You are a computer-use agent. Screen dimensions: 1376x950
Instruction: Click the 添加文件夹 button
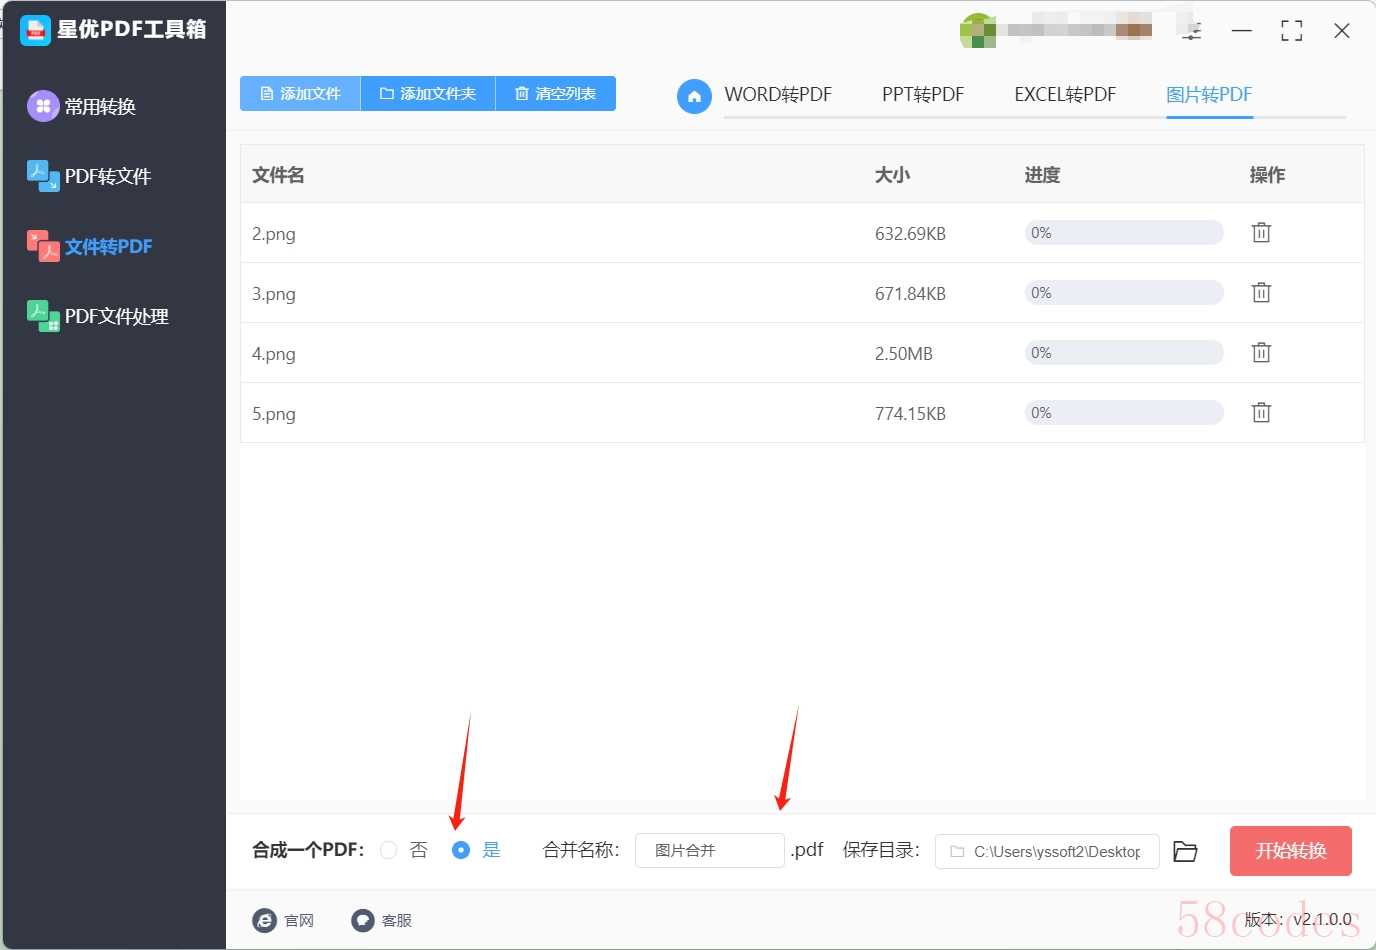(428, 93)
